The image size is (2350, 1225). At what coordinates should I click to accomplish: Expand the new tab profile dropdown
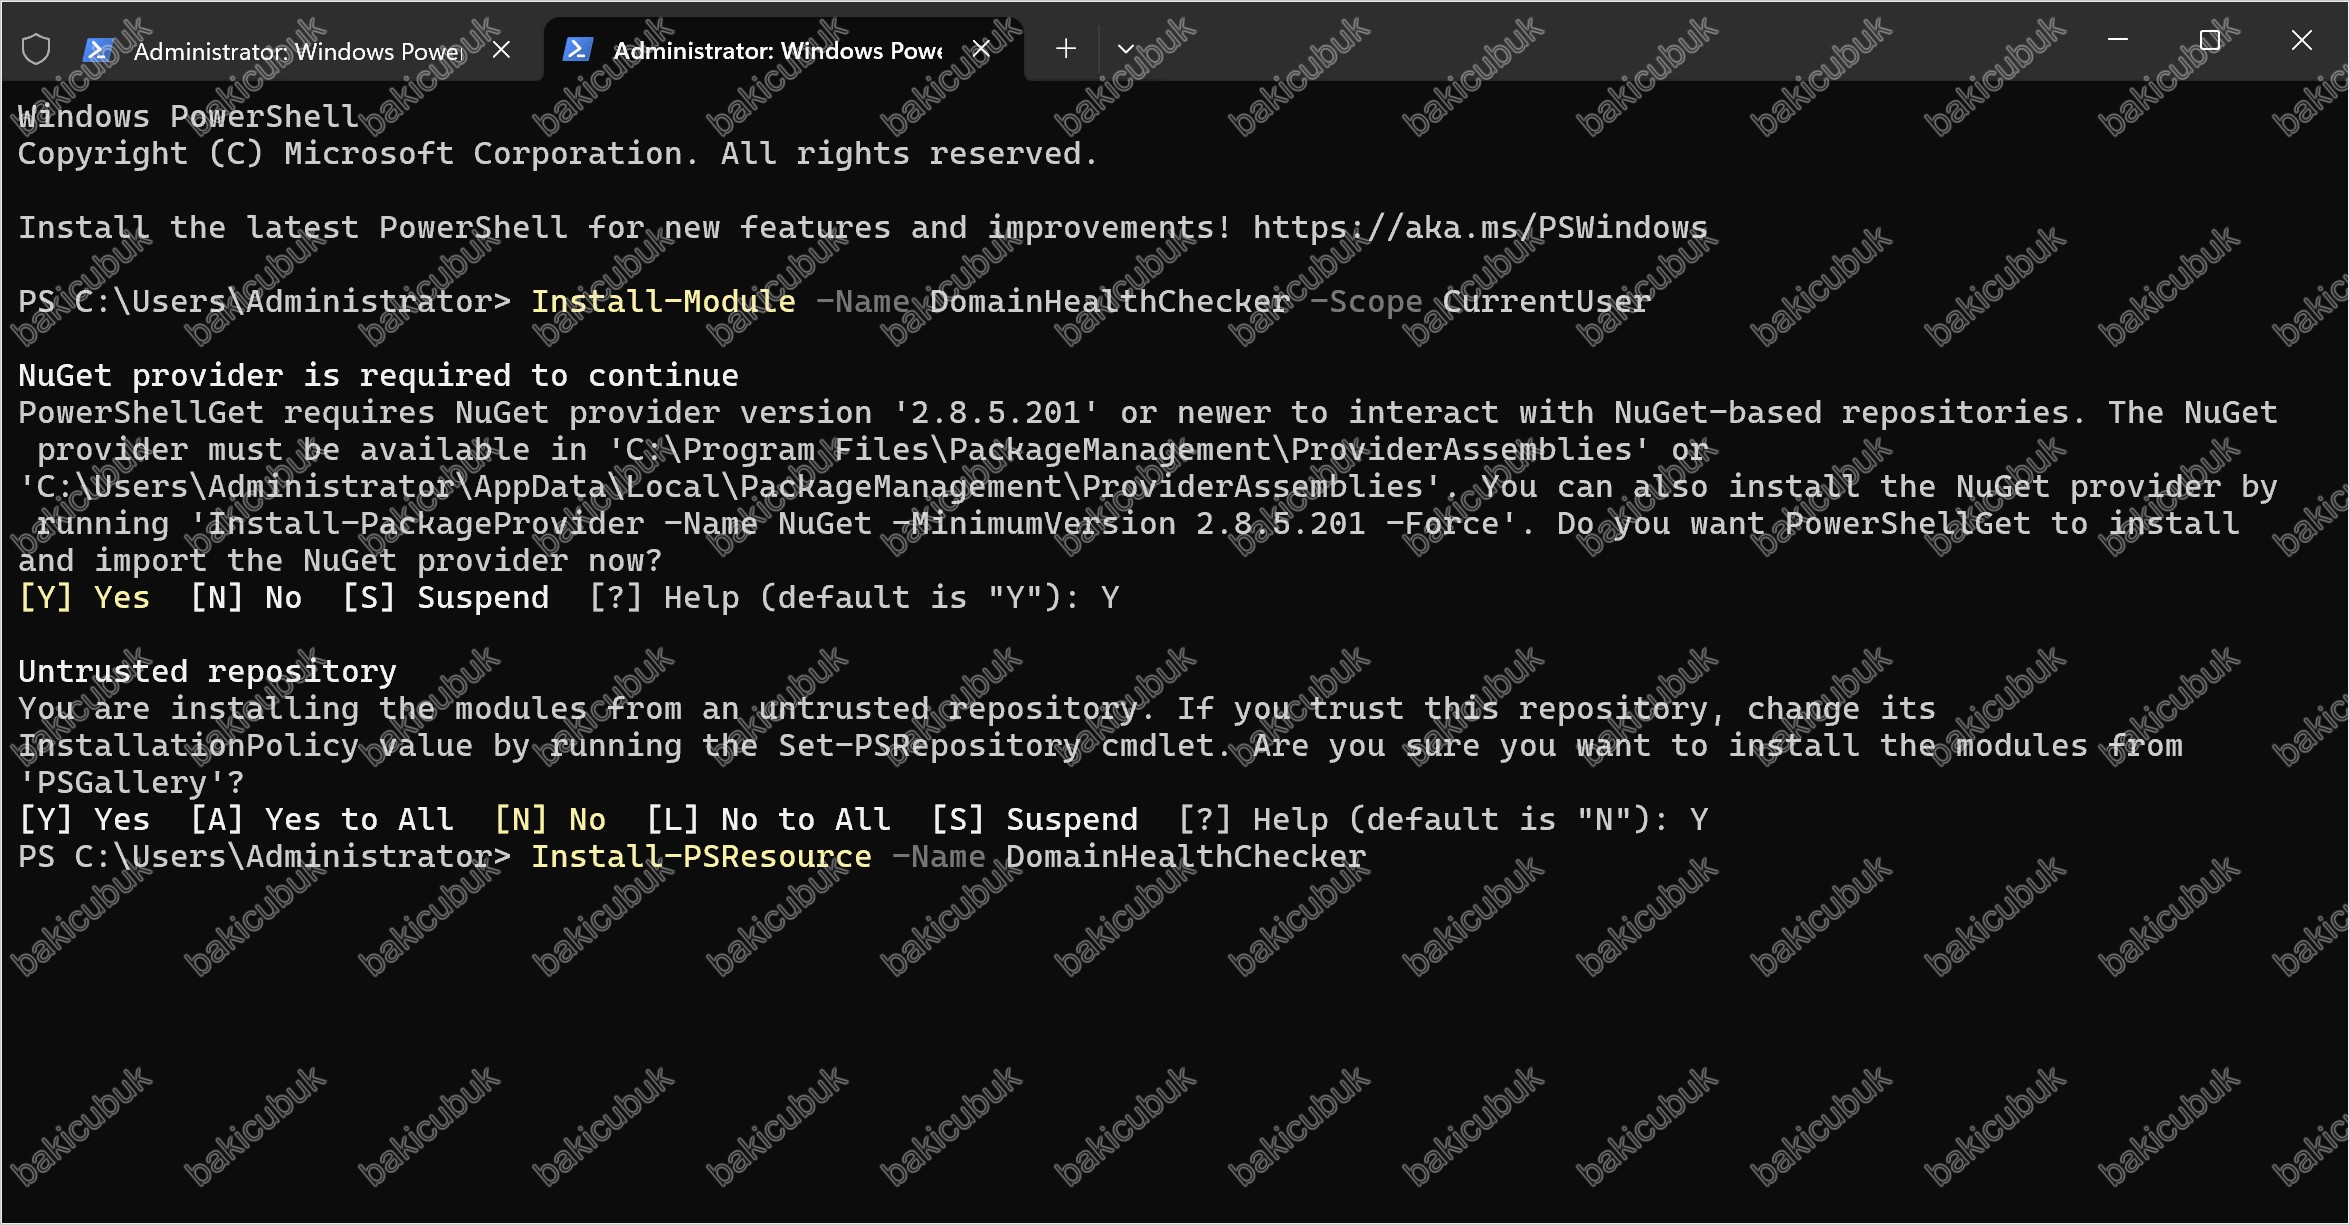point(1126,48)
